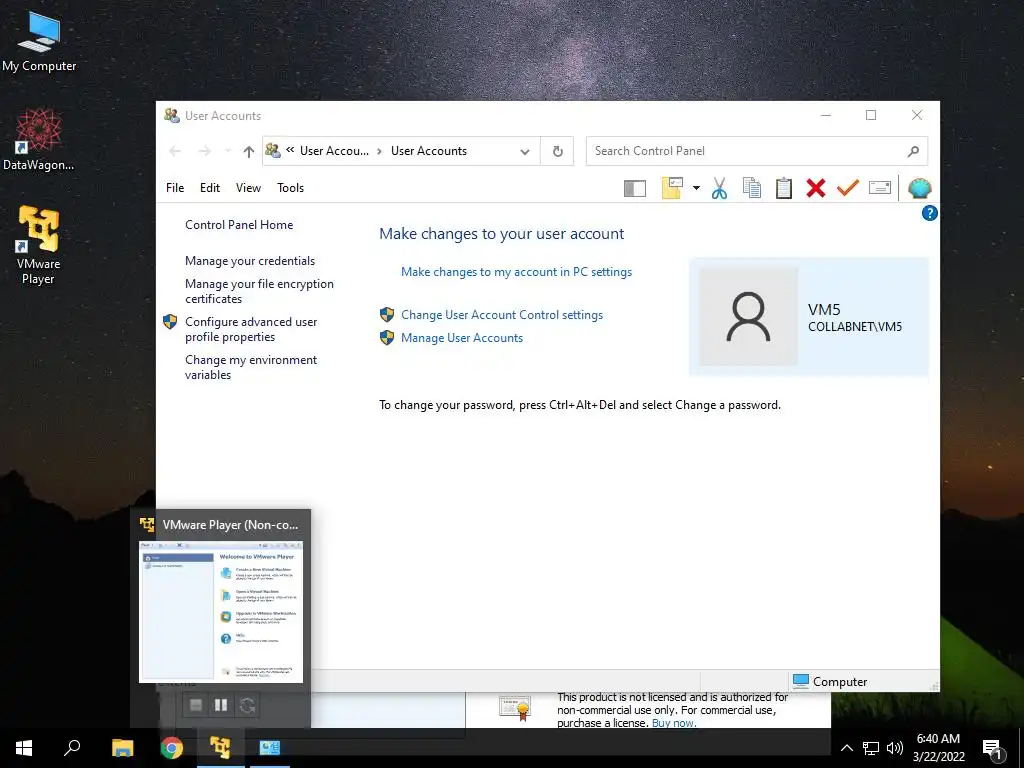Select the VMware Player desktop shortcut
Viewport: 1024px width, 768px height.
(39, 246)
